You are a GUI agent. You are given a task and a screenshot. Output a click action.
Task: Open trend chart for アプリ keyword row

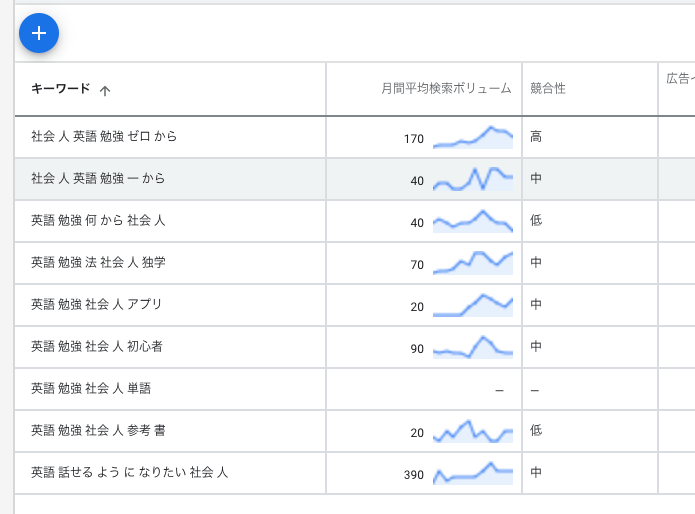(x=473, y=305)
